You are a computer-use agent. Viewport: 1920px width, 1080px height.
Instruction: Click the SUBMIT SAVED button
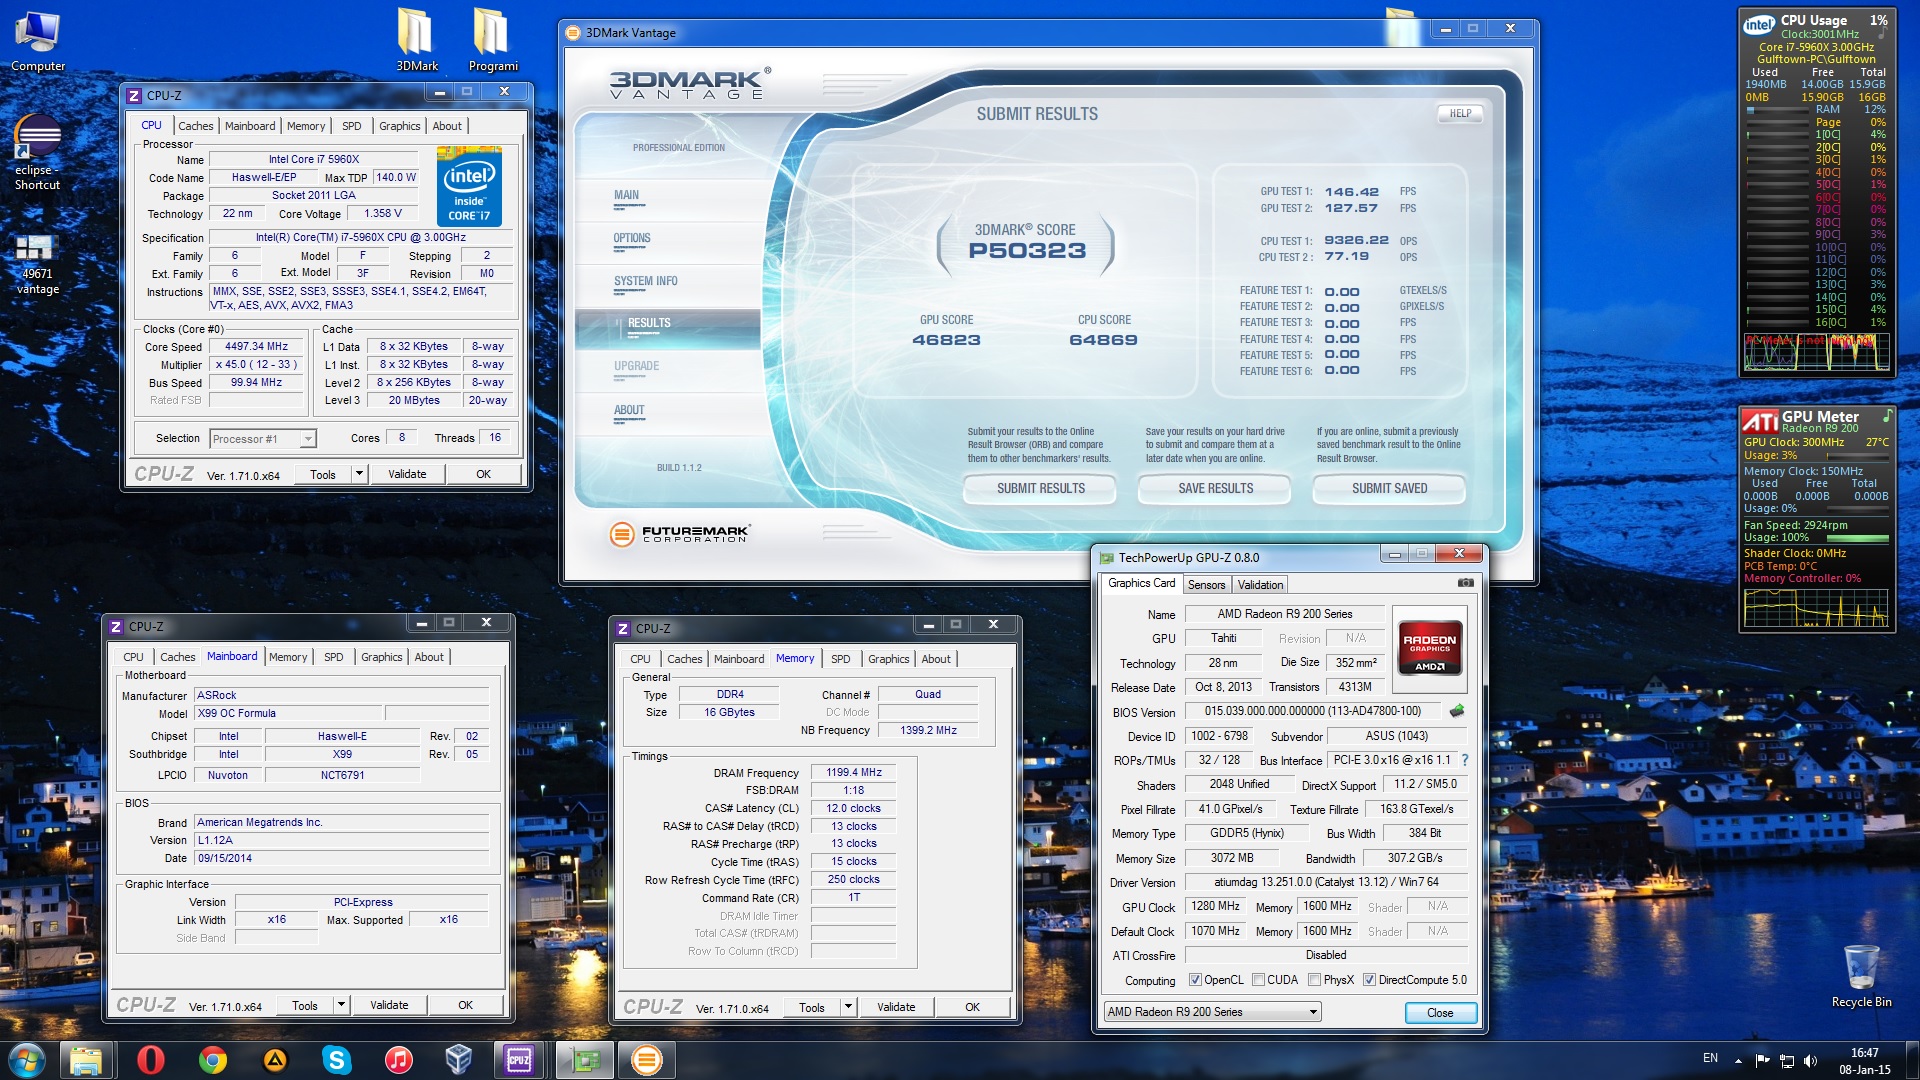coord(1389,489)
